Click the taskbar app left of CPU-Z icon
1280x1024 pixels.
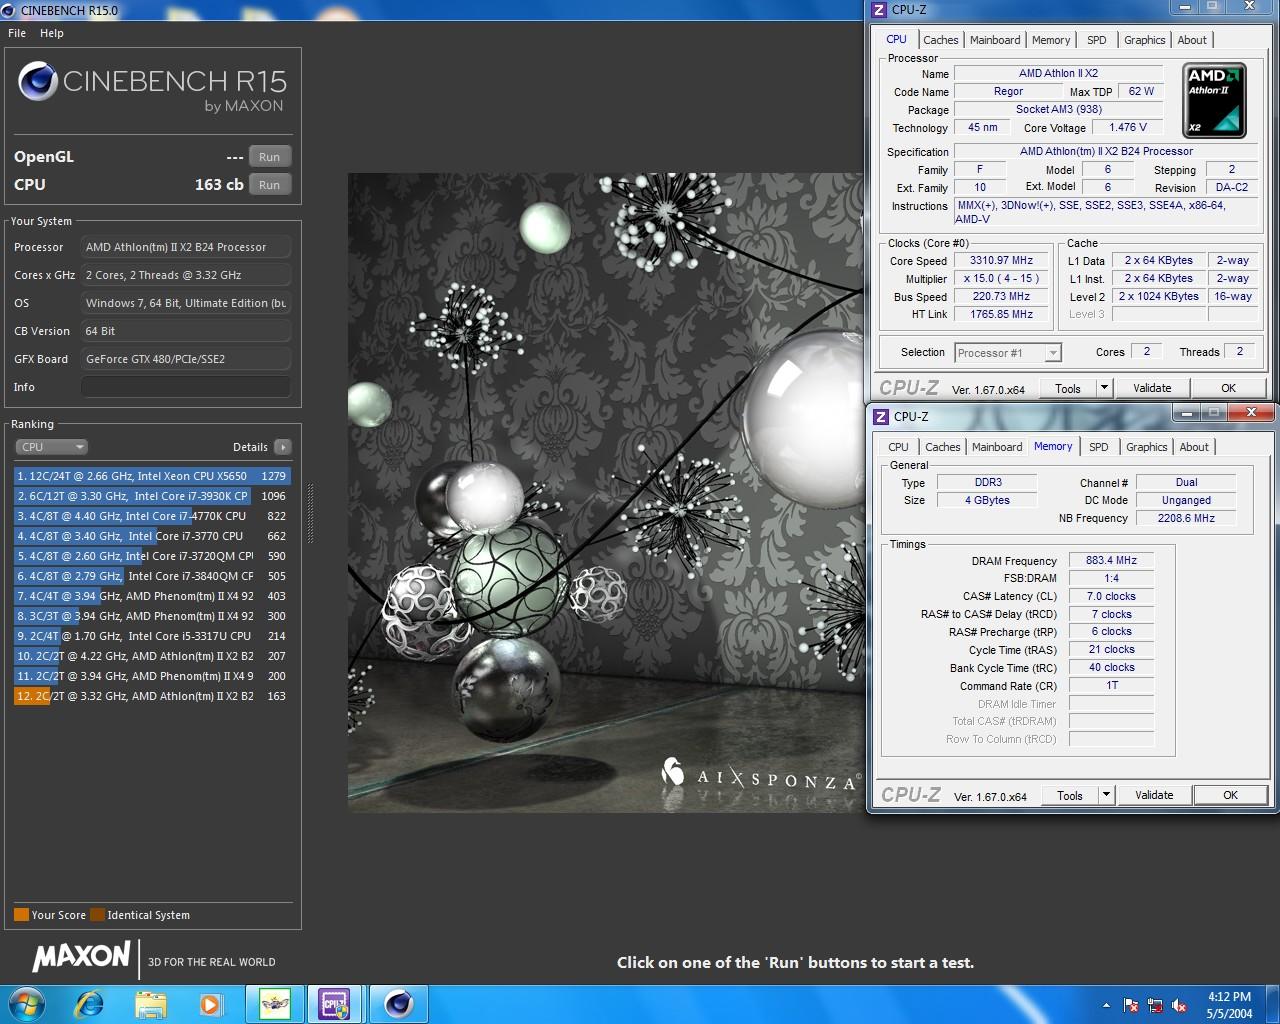(x=275, y=1004)
